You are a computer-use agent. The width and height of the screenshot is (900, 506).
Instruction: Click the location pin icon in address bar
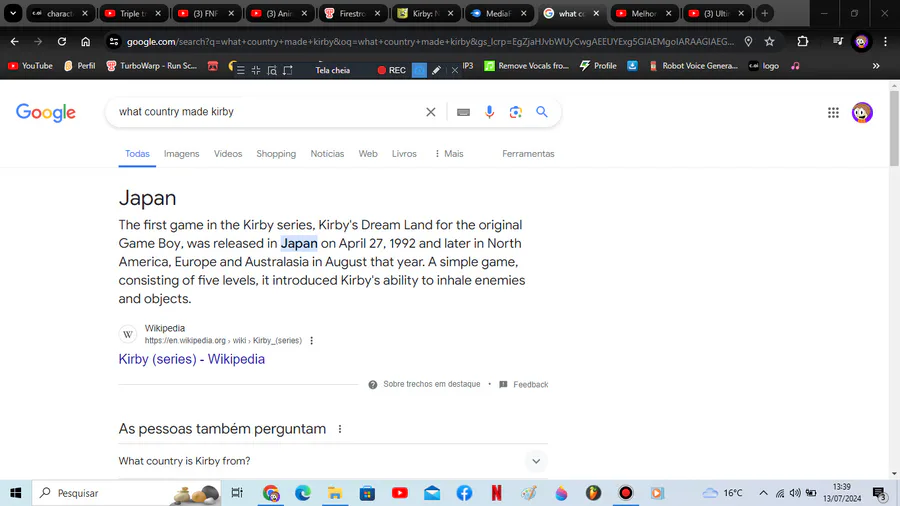tap(748, 41)
